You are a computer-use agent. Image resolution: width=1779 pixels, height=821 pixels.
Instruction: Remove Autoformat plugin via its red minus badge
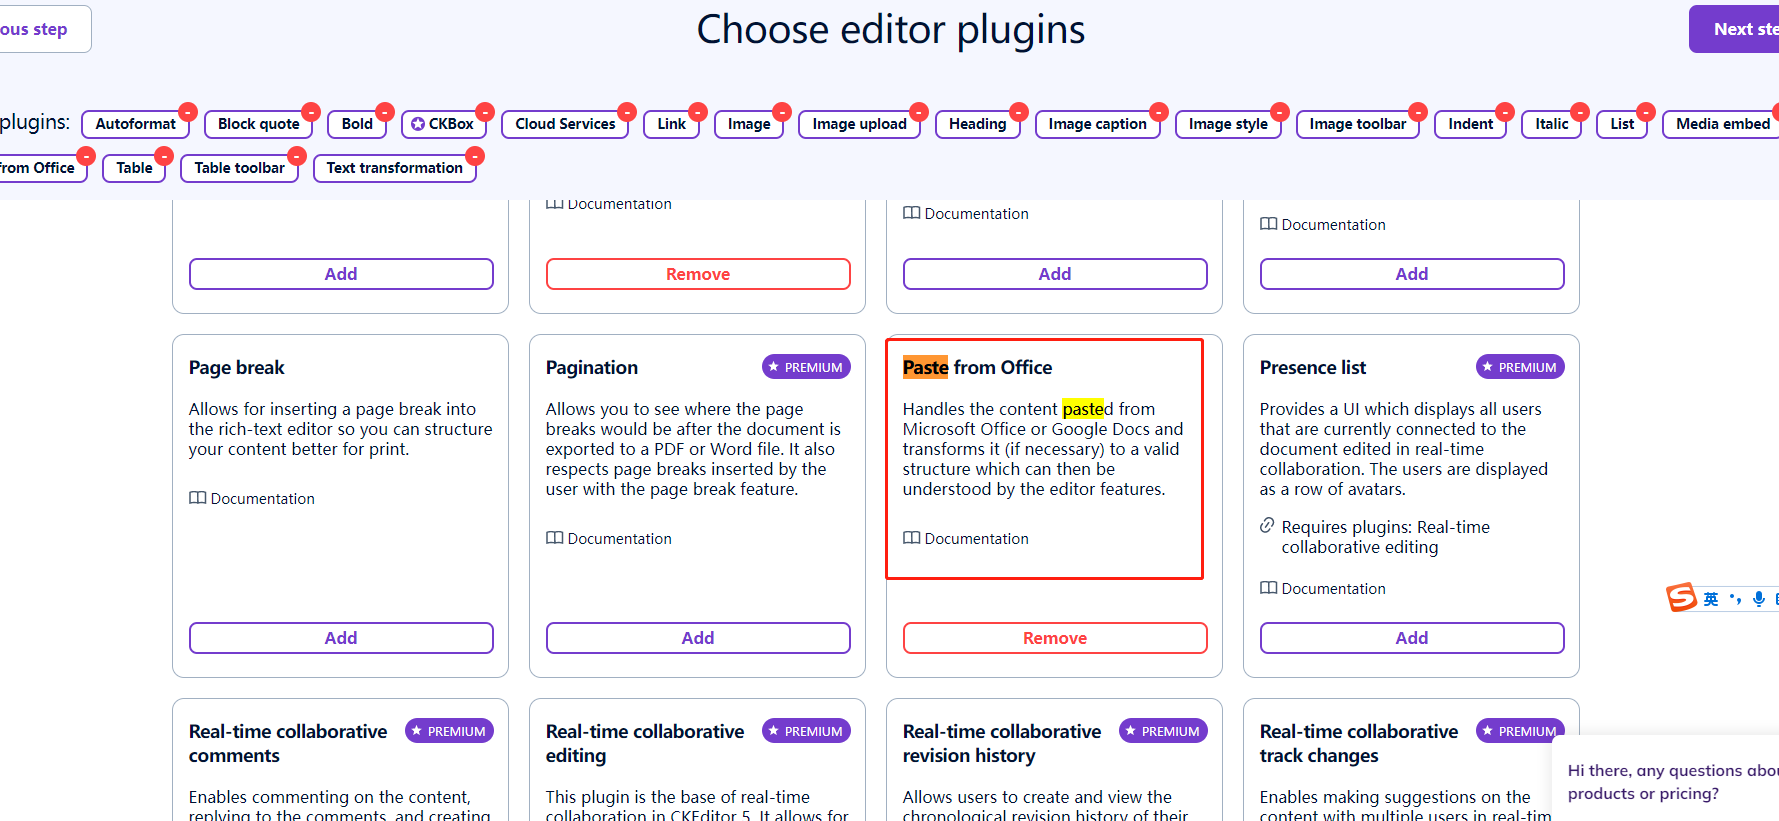[187, 112]
